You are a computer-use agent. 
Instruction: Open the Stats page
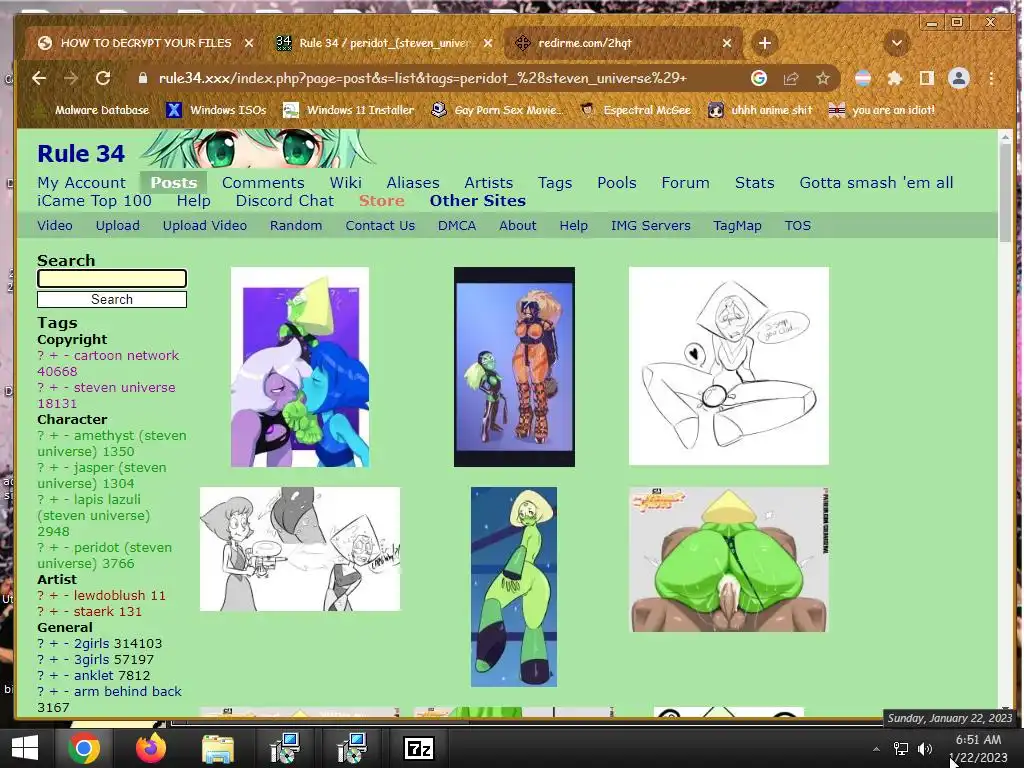pos(754,183)
